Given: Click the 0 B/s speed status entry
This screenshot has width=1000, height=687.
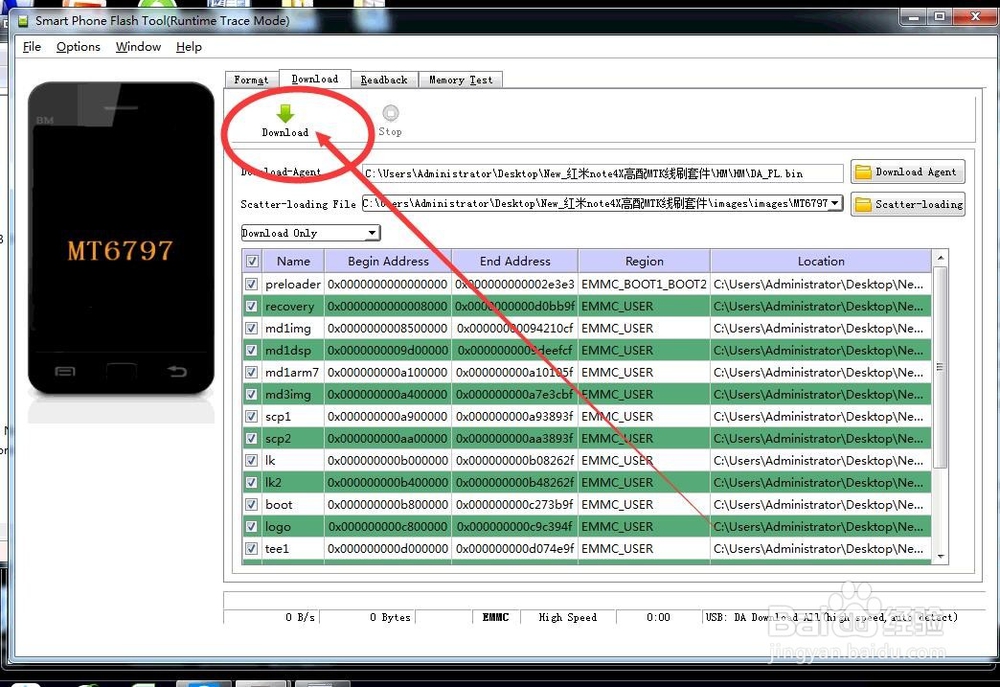Looking at the screenshot, I should pyautogui.click(x=300, y=617).
